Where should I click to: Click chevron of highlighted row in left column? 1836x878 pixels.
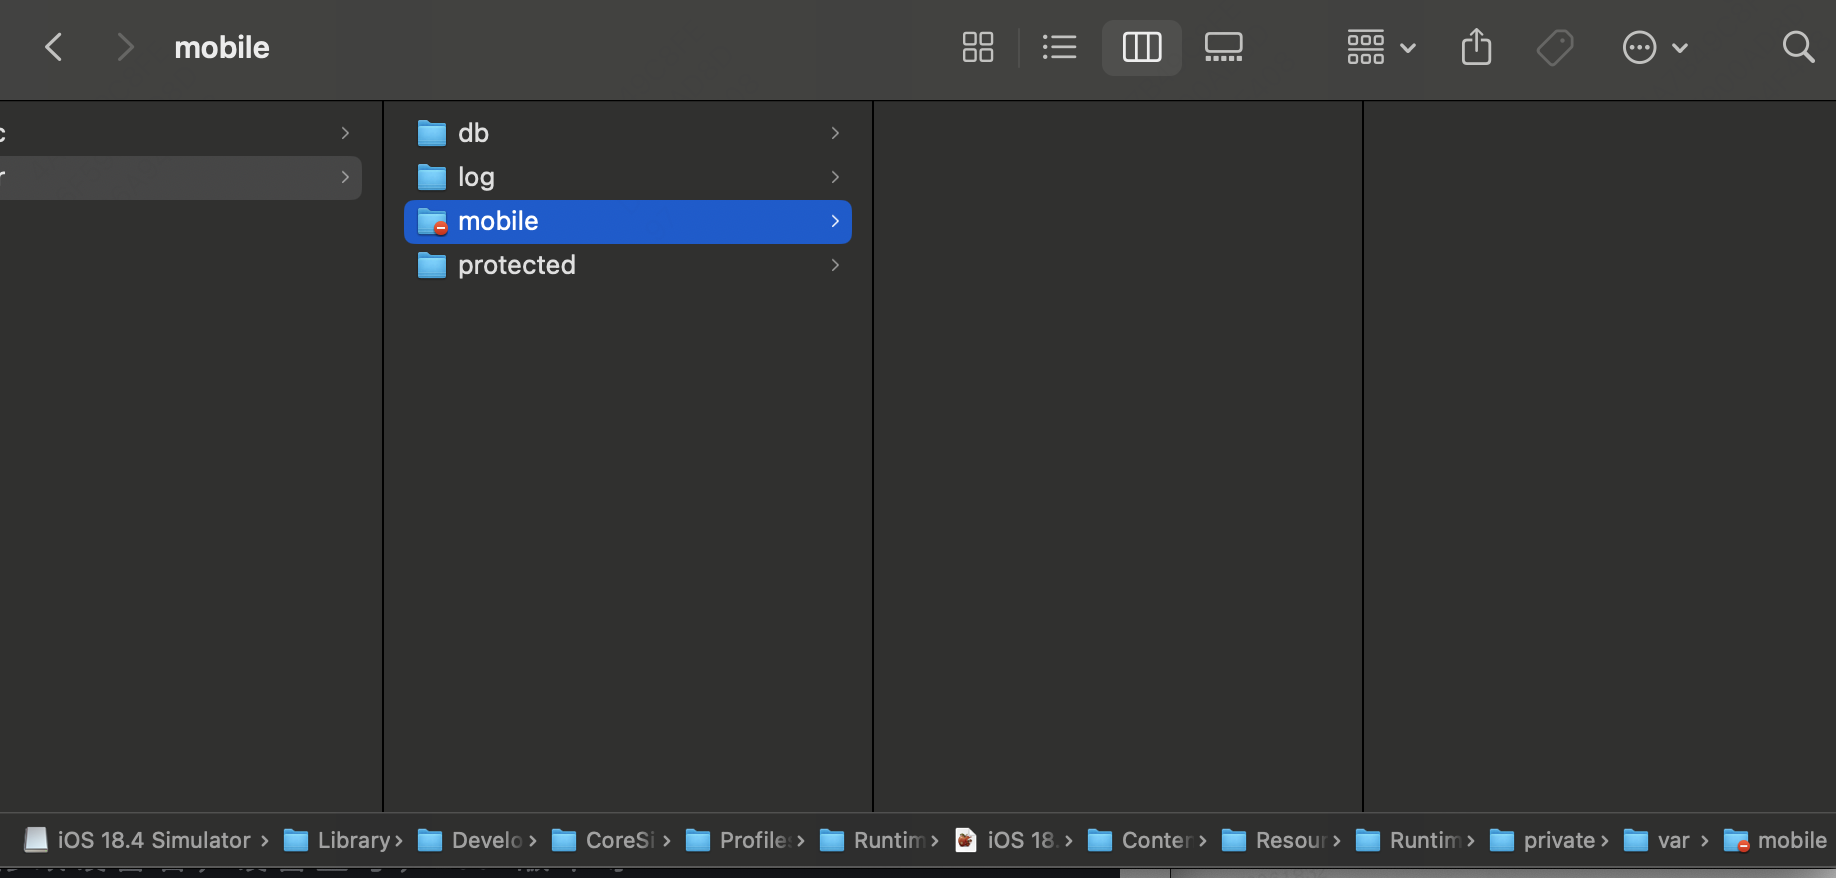pyautogui.click(x=345, y=177)
